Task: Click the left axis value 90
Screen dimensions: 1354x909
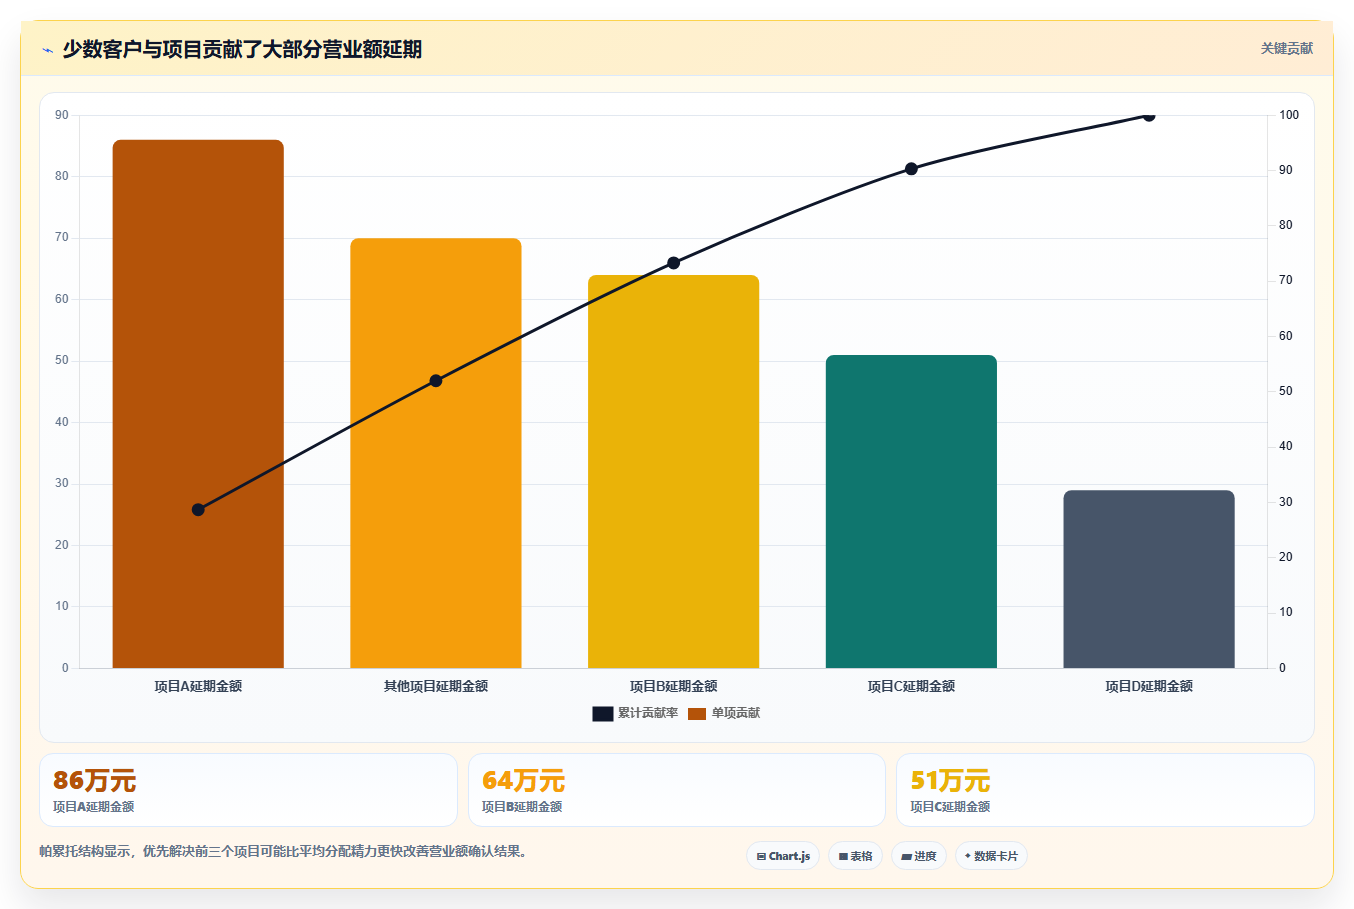Action: pyautogui.click(x=62, y=115)
